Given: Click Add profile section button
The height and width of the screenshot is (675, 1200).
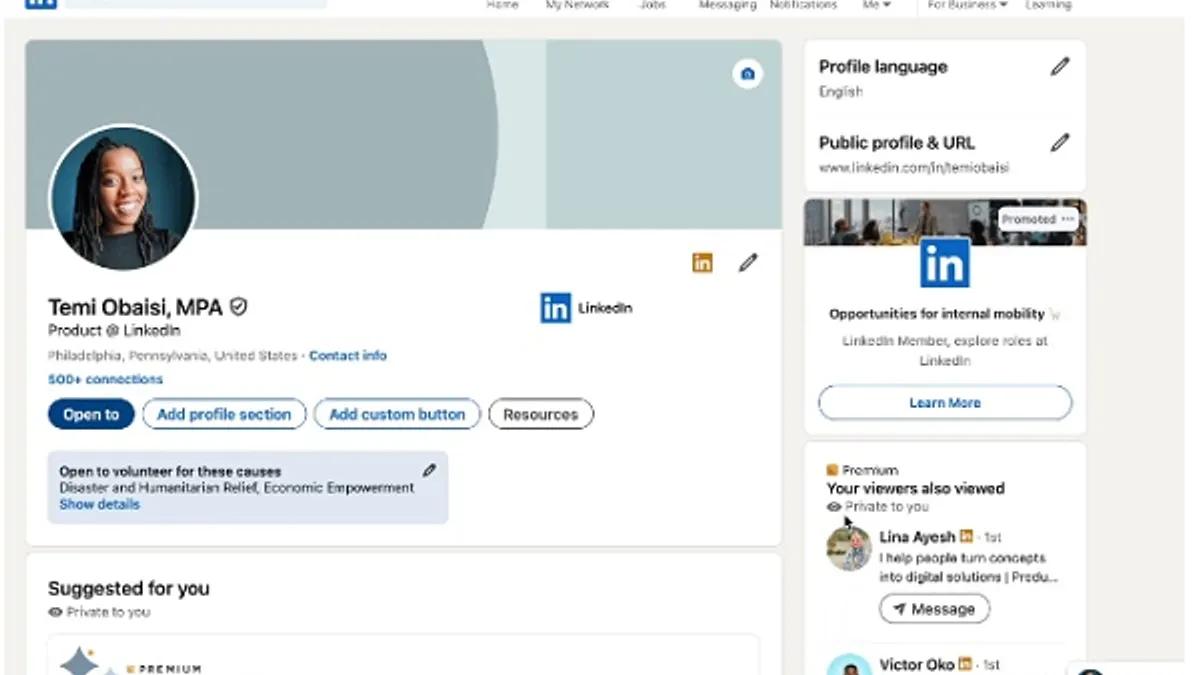Looking at the screenshot, I should (x=224, y=414).
